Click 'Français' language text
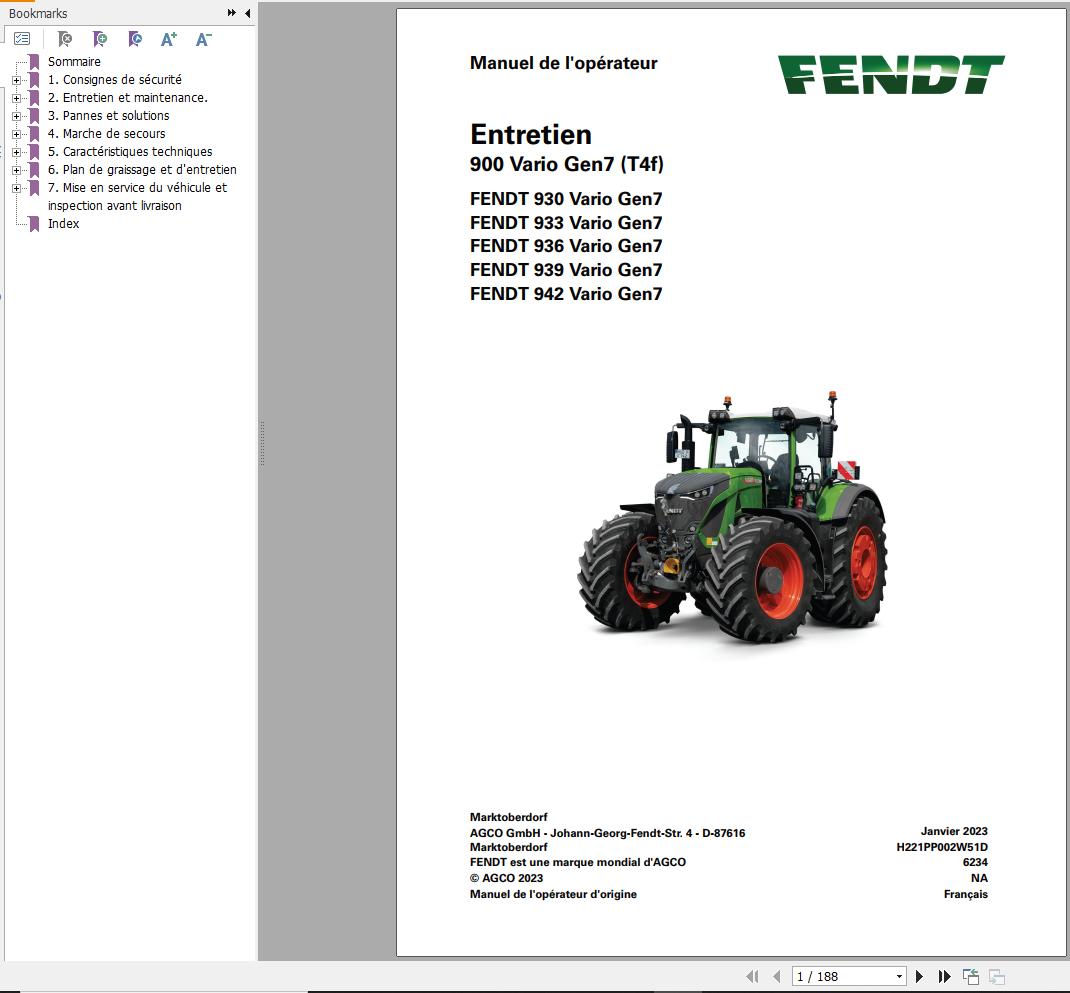Viewport: 1070px width, 993px height. coord(966,894)
